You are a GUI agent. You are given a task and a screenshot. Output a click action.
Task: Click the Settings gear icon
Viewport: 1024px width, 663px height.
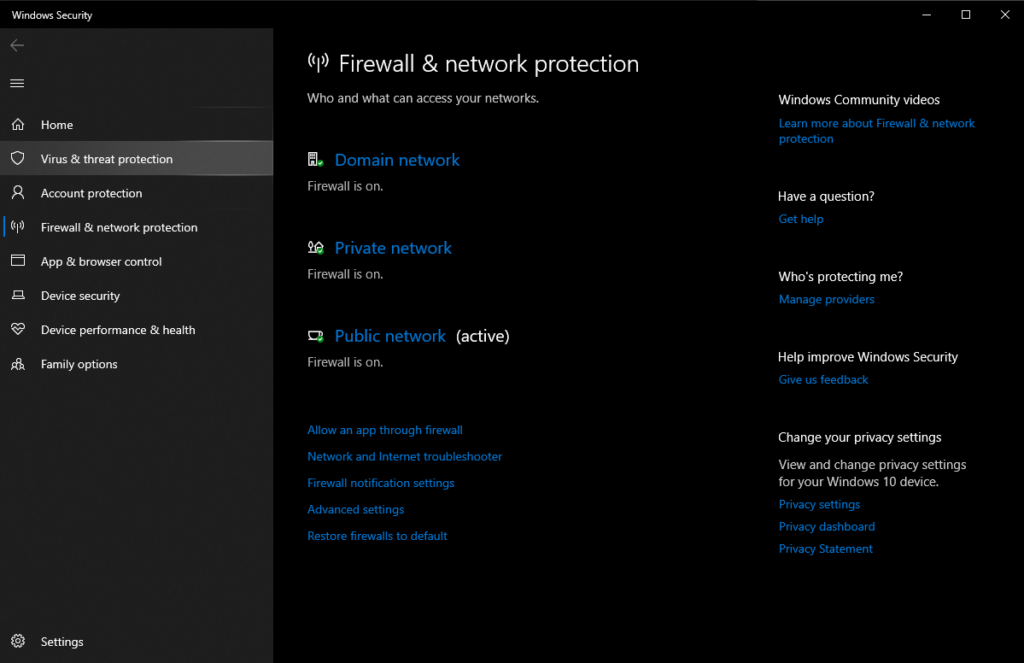18,641
